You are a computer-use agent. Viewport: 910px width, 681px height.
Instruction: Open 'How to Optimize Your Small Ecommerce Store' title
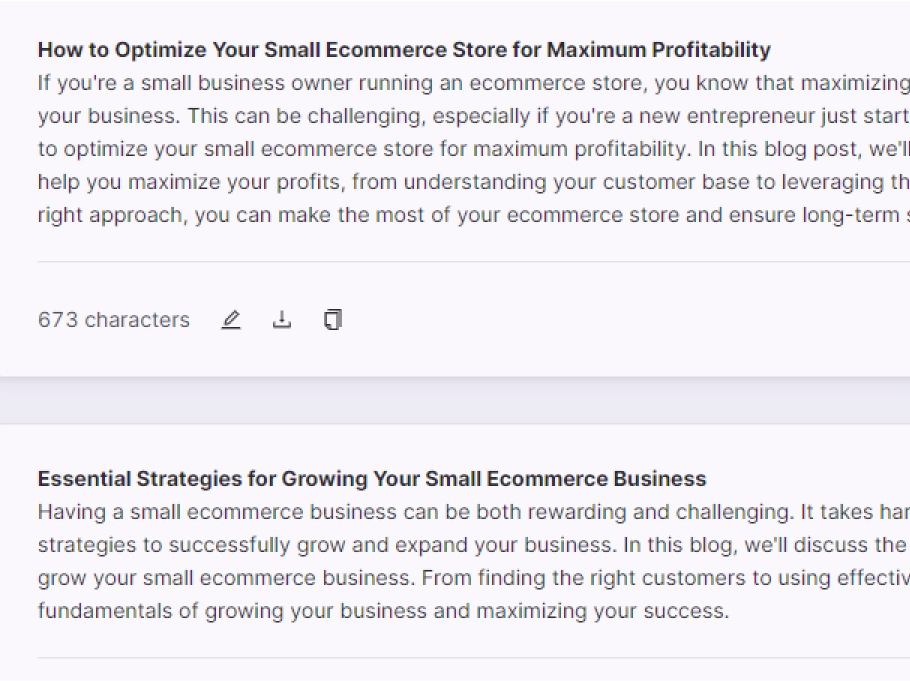404,50
